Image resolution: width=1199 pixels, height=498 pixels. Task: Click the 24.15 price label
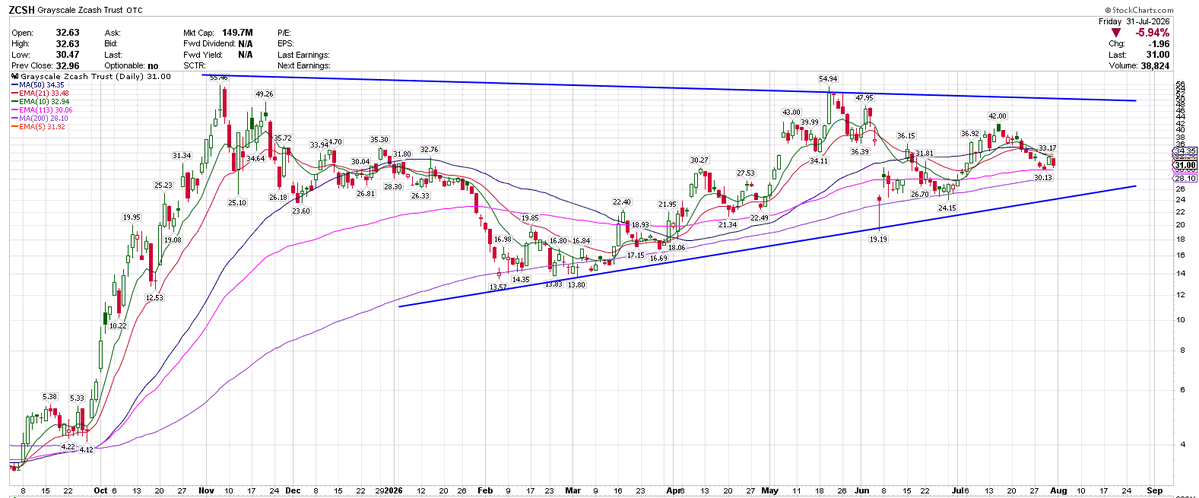948,207
